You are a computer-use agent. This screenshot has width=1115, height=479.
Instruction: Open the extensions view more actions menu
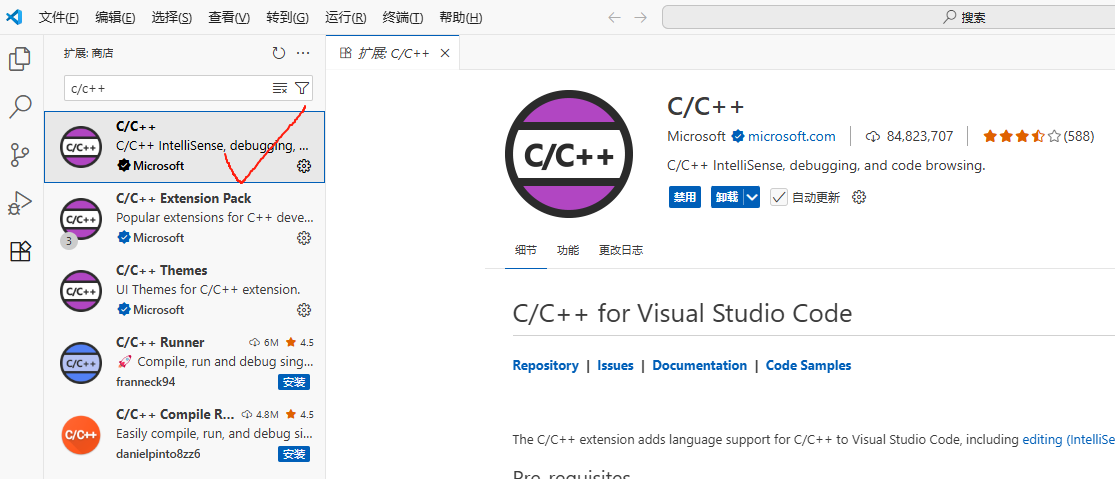(x=304, y=53)
